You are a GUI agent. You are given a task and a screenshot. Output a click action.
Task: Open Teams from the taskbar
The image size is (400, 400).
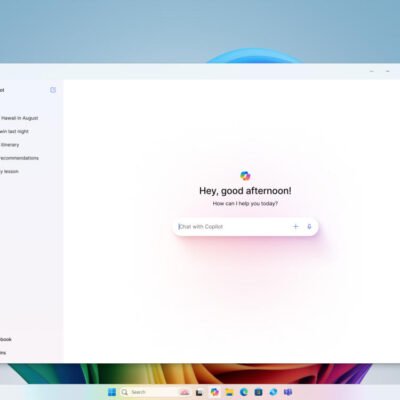click(288, 392)
